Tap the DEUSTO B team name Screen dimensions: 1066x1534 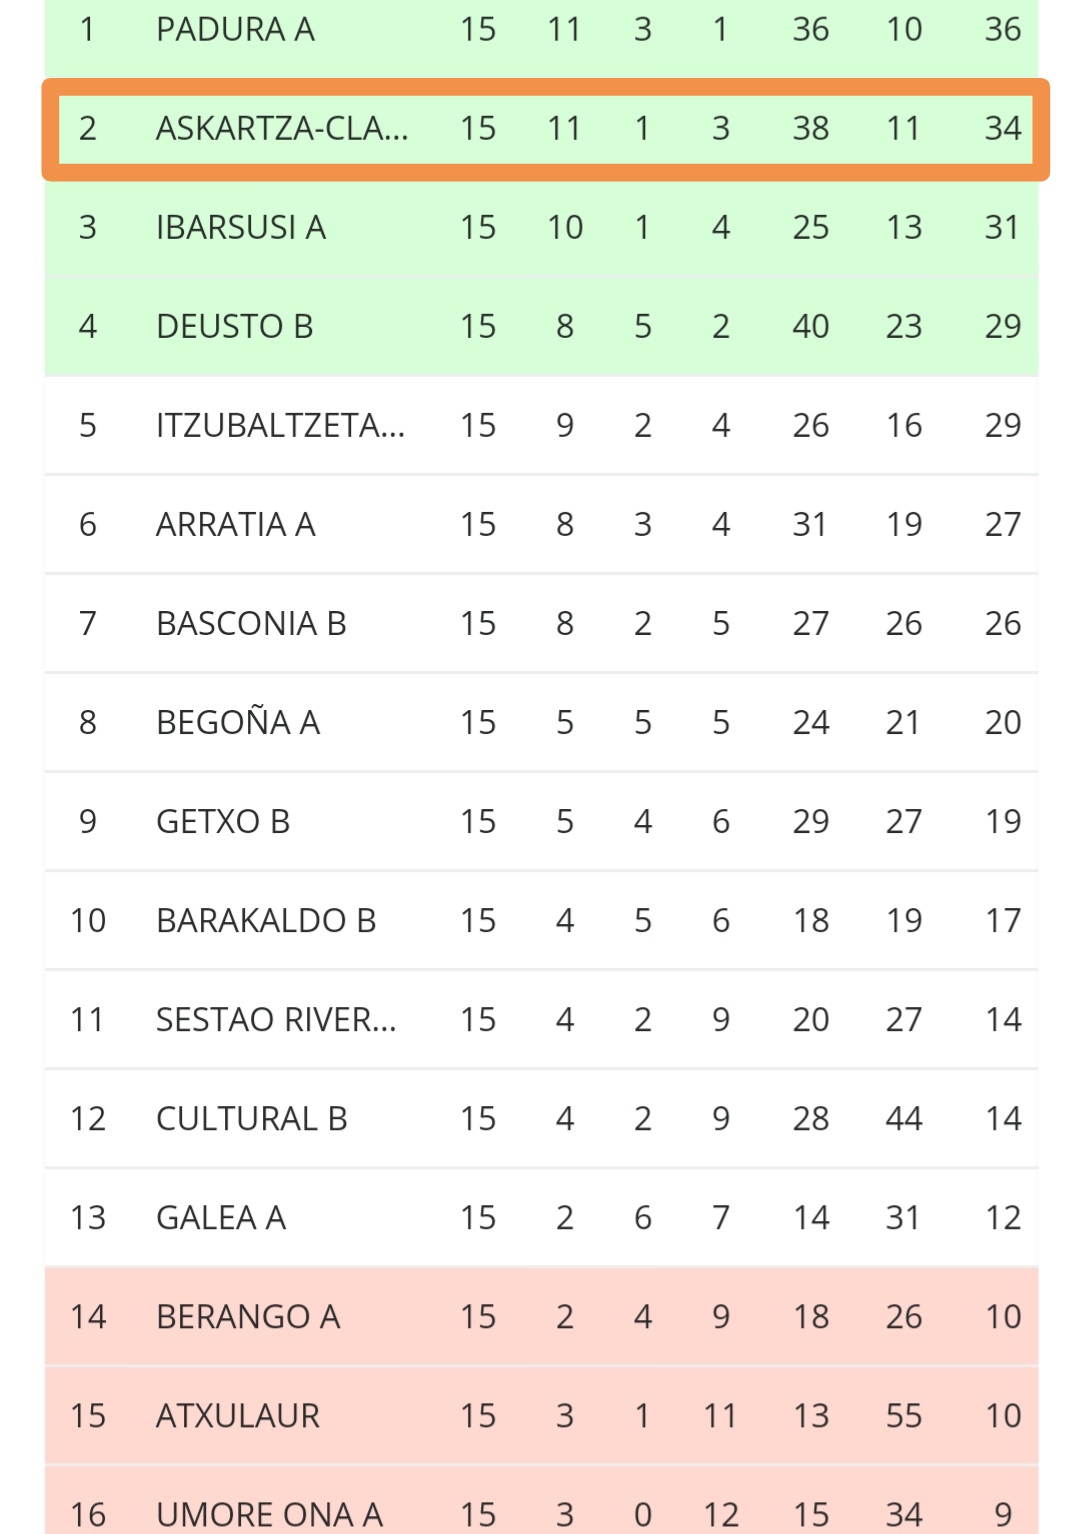point(235,326)
